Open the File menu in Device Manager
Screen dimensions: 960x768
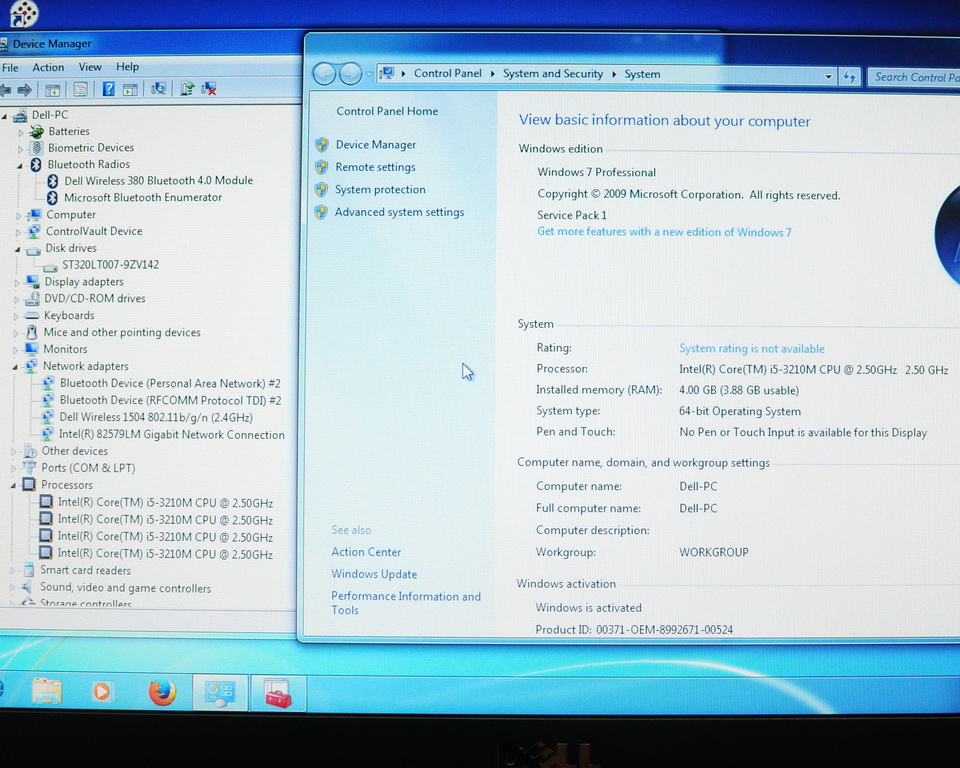10,67
